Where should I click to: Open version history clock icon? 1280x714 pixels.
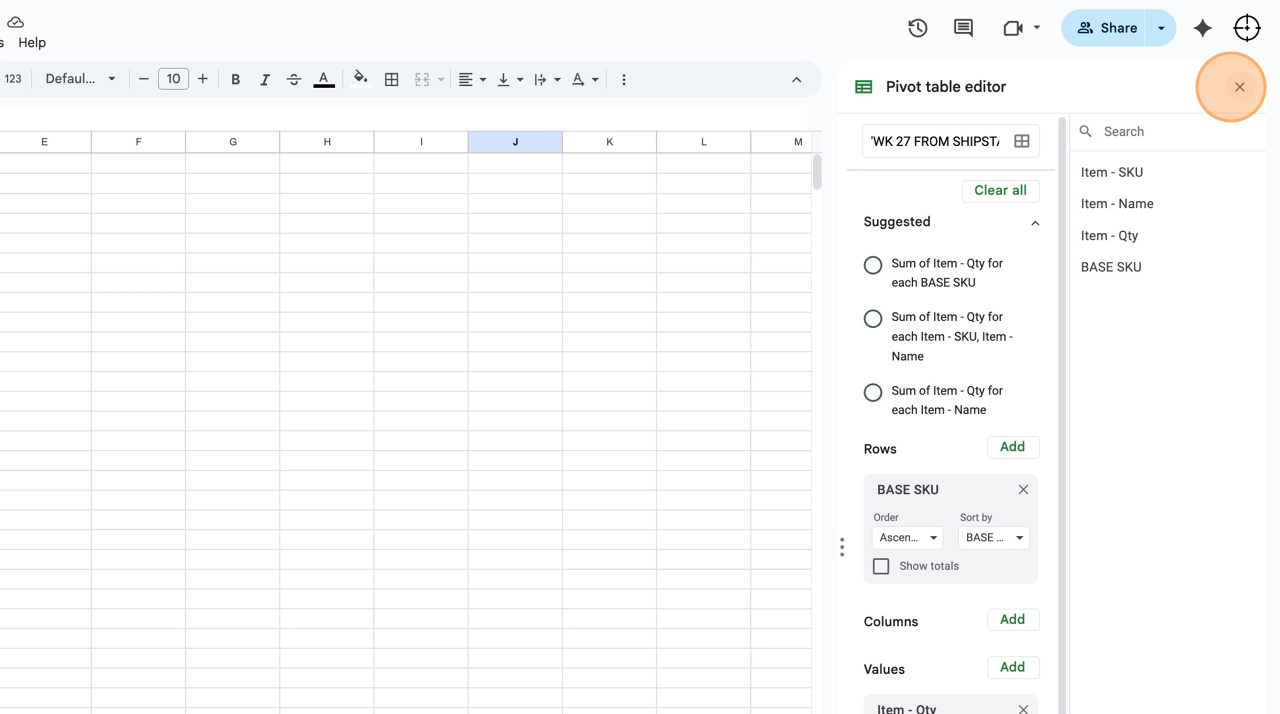point(917,28)
